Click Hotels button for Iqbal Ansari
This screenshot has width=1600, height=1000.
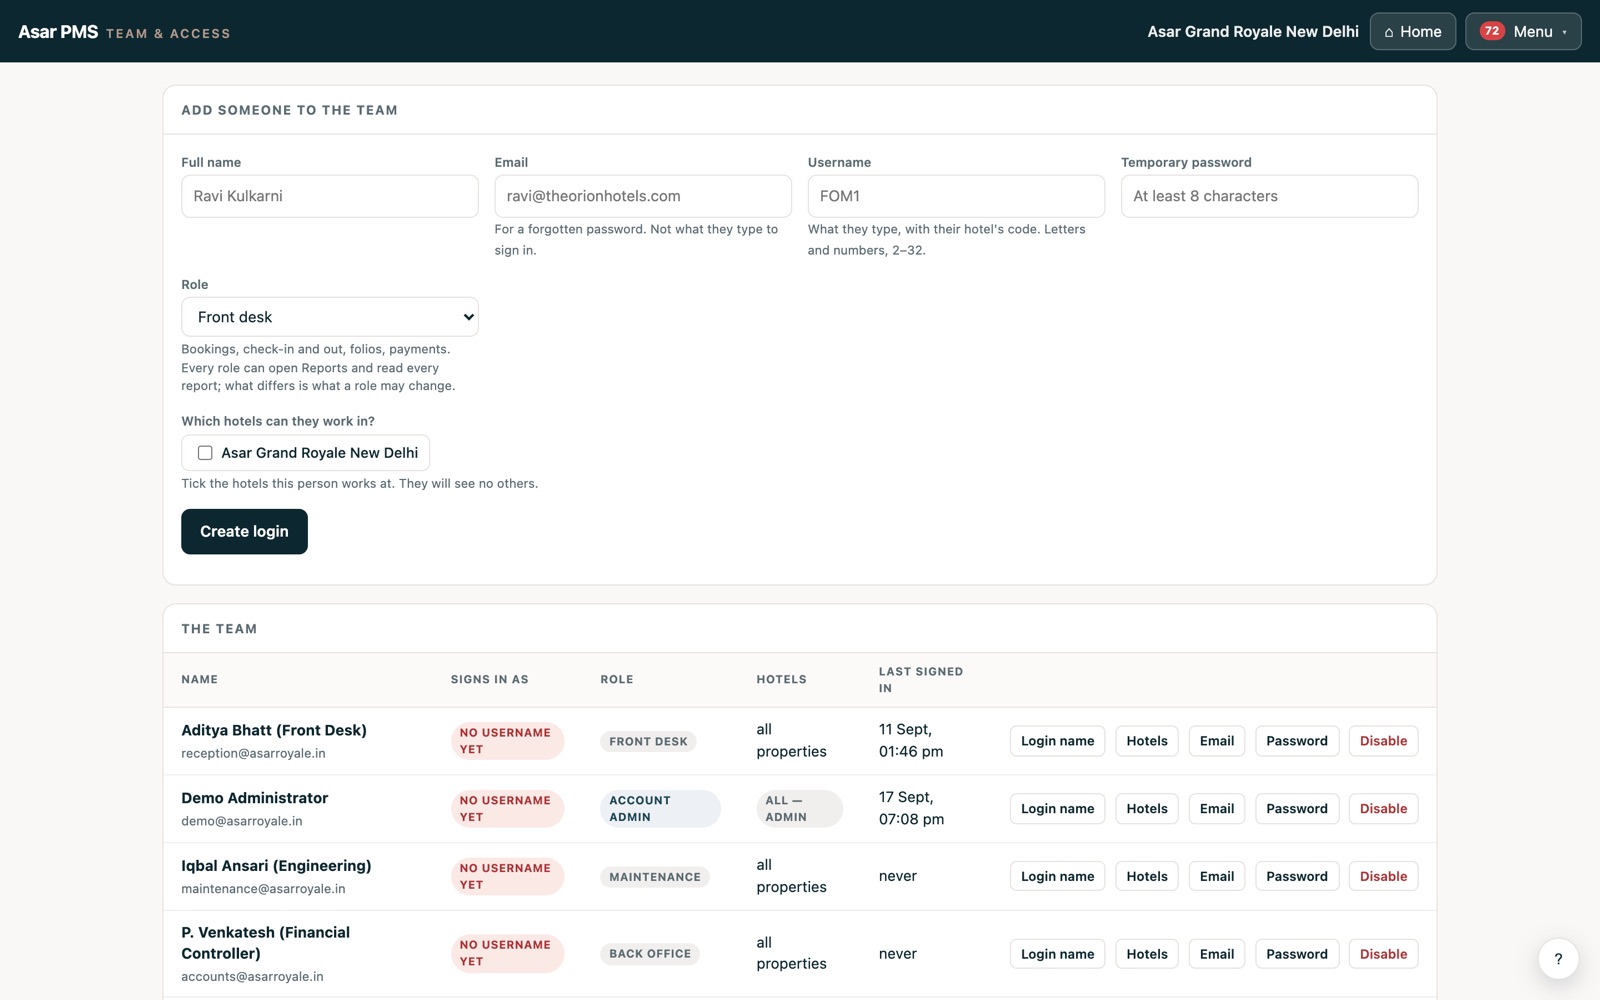(x=1147, y=877)
